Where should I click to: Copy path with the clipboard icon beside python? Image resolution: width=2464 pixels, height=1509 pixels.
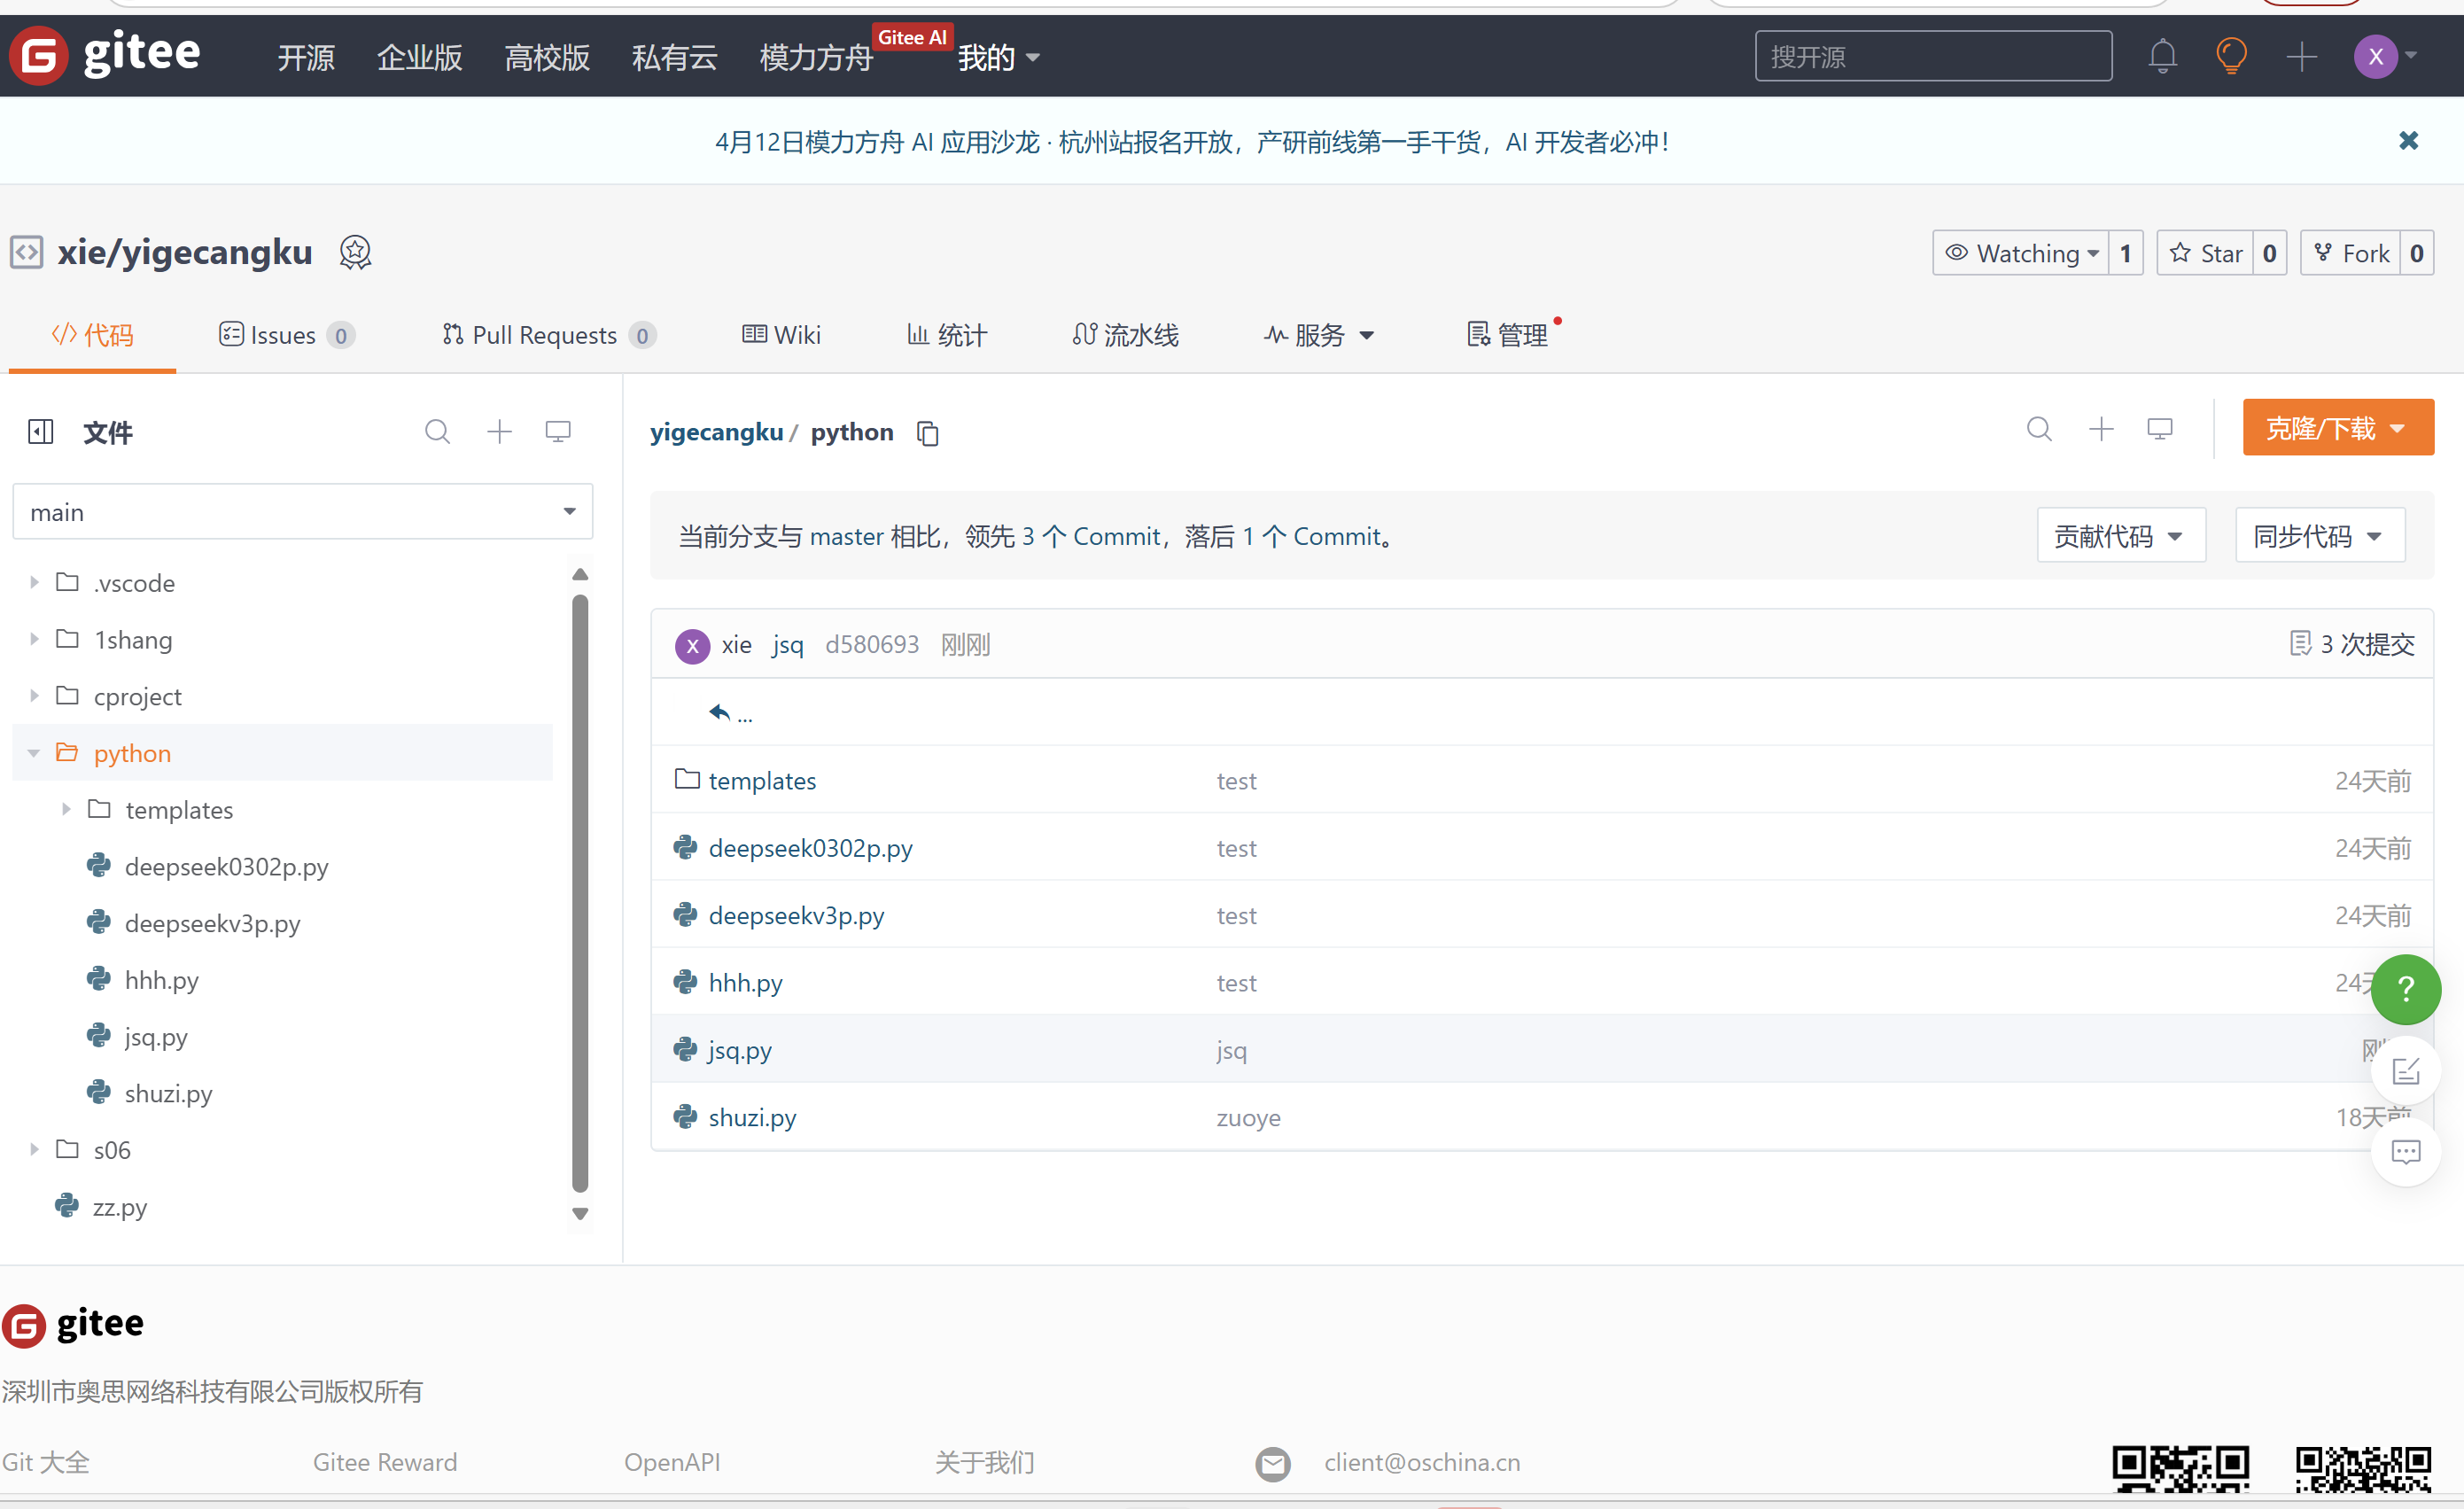click(x=927, y=433)
